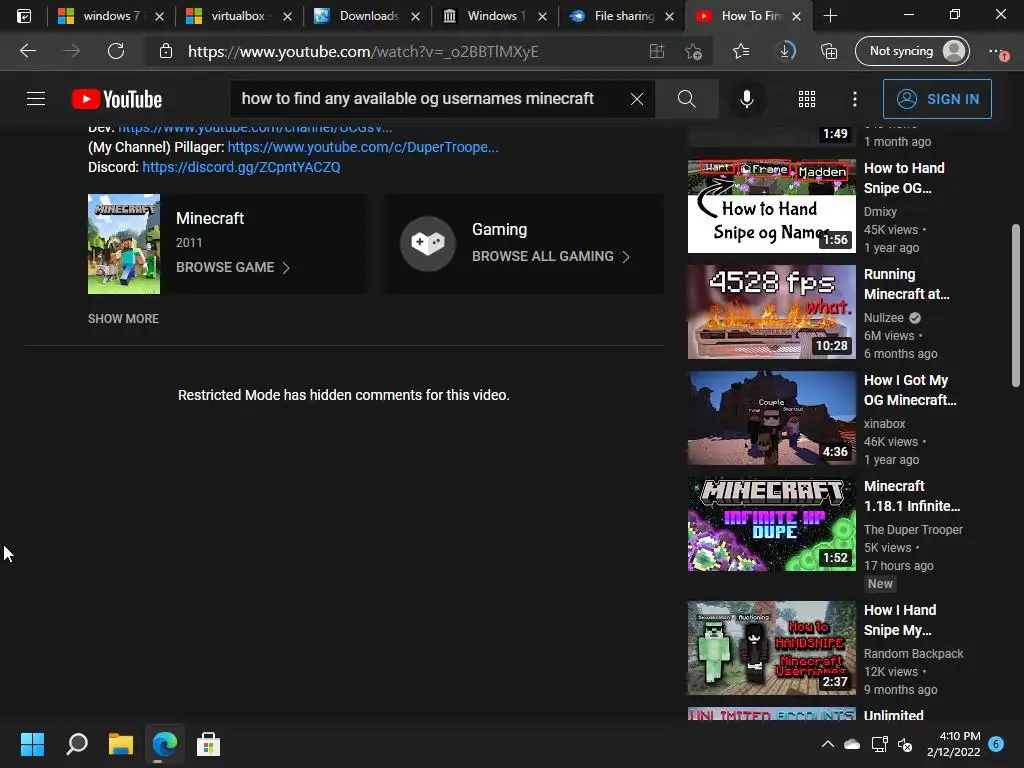The width and height of the screenshot is (1024, 768).
Task: Open the clock and date flyout
Action: coord(953,744)
